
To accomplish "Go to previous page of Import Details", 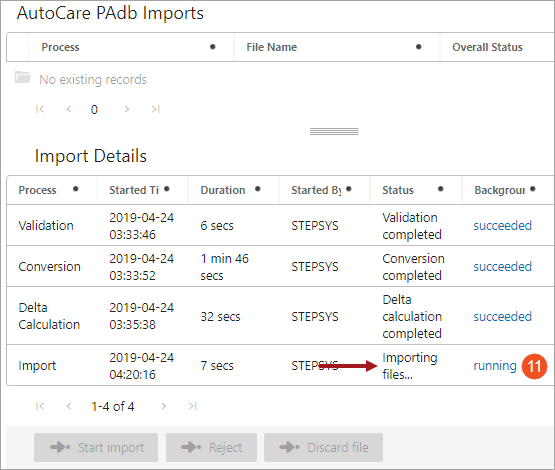I will pyautogui.click(x=69, y=406).
